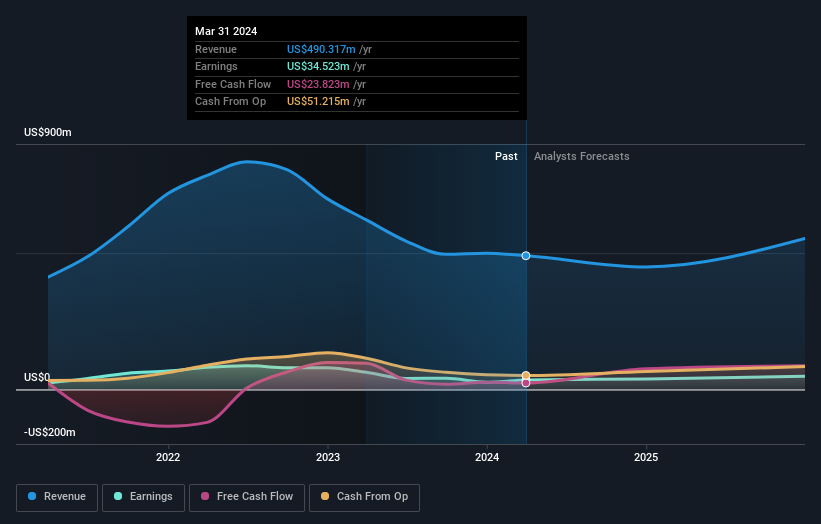Click the Revenue row label in tooltip
Image resolution: width=821 pixels, height=524 pixels.
click(x=216, y=49)
